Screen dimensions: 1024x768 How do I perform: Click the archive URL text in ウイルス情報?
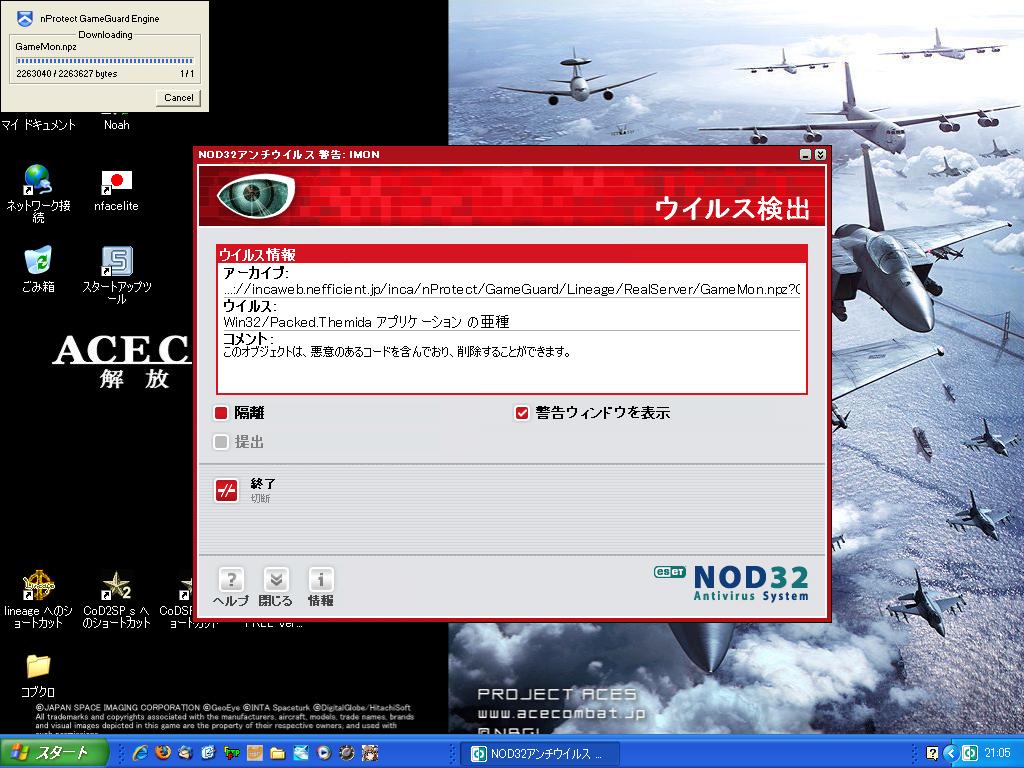pos(511,289)
